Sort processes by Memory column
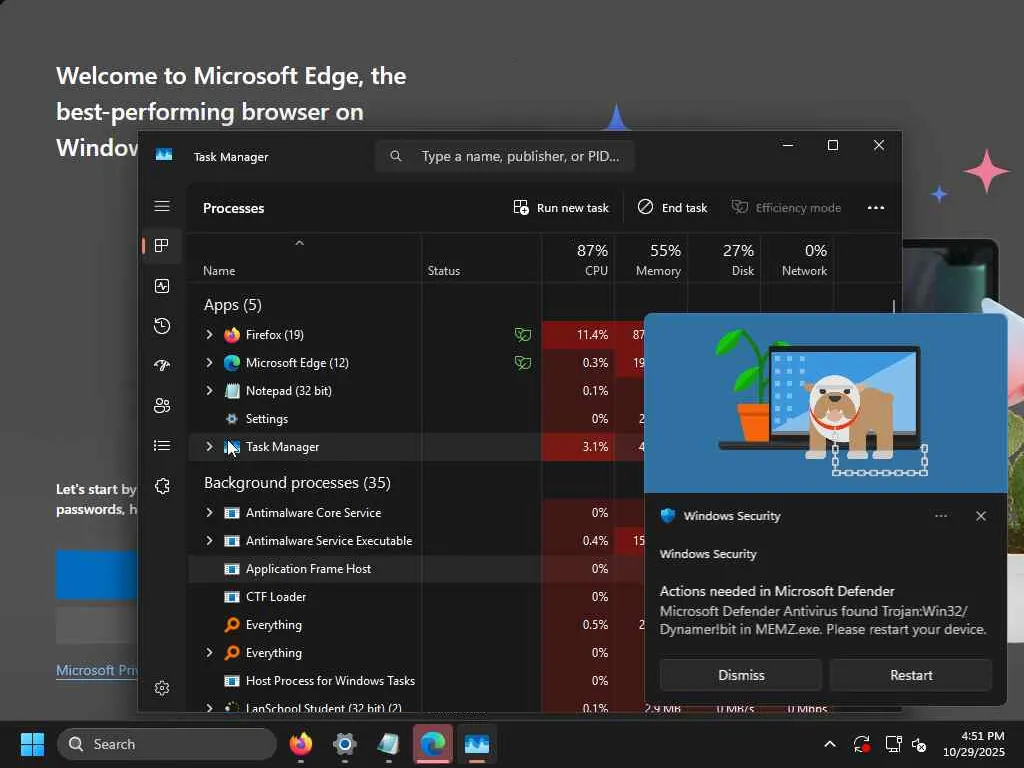The image size is (1024, 768). point(651,259)
